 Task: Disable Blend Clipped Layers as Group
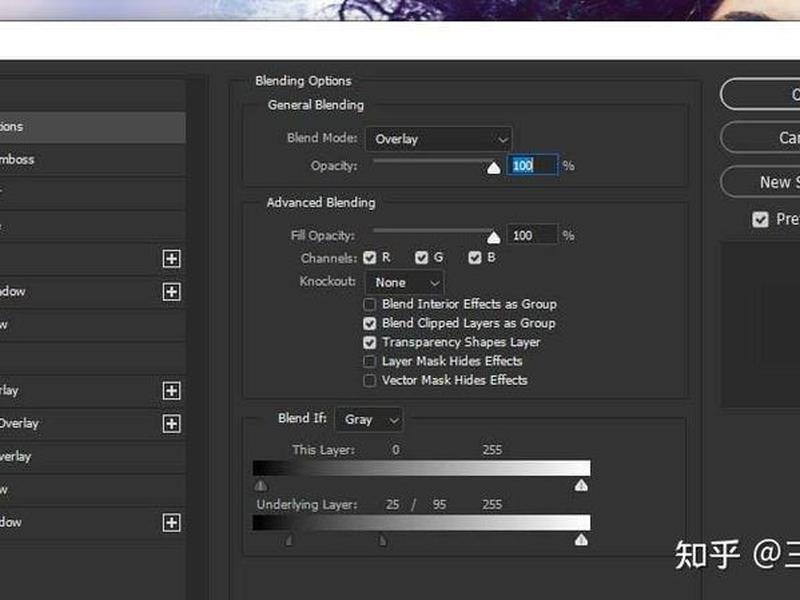click(x=370, y=323)
